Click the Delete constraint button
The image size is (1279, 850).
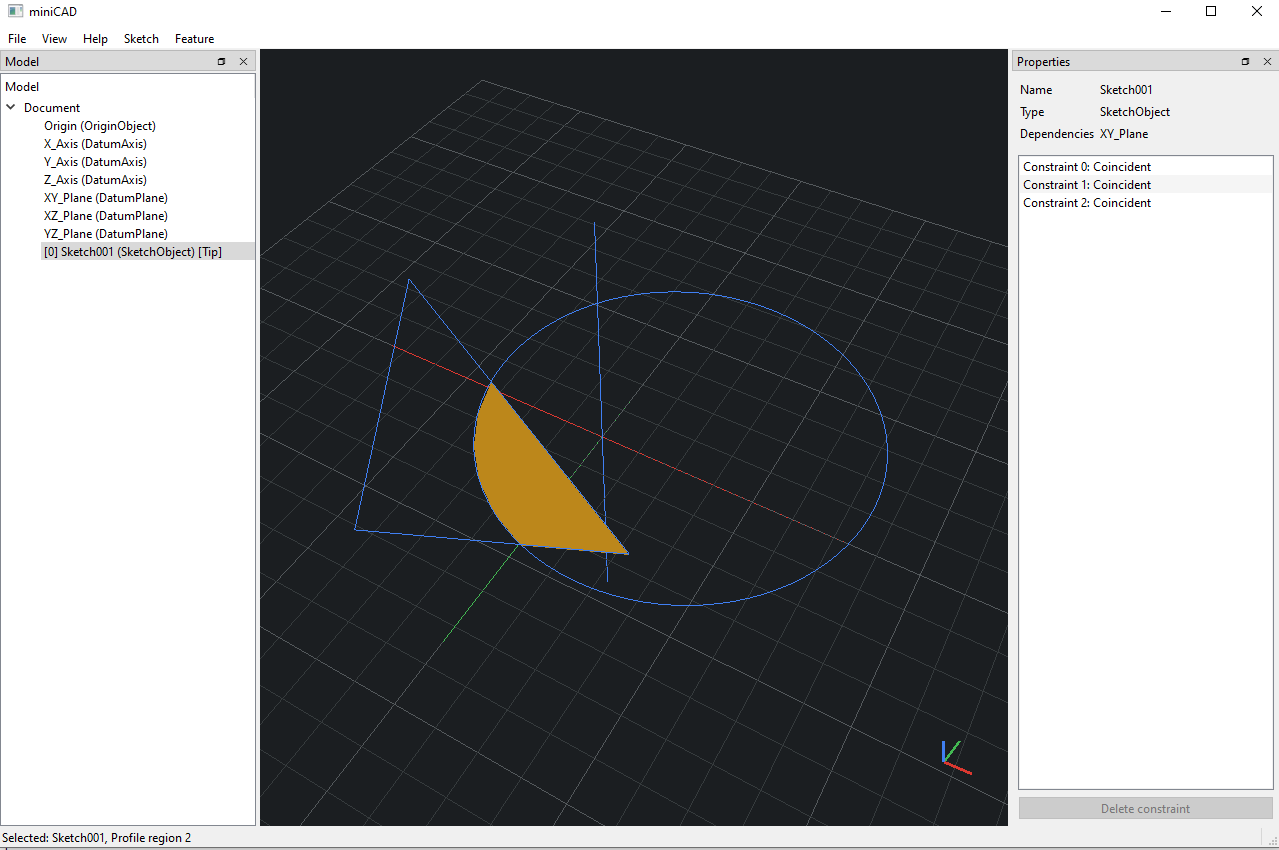tap(1146, 809)
